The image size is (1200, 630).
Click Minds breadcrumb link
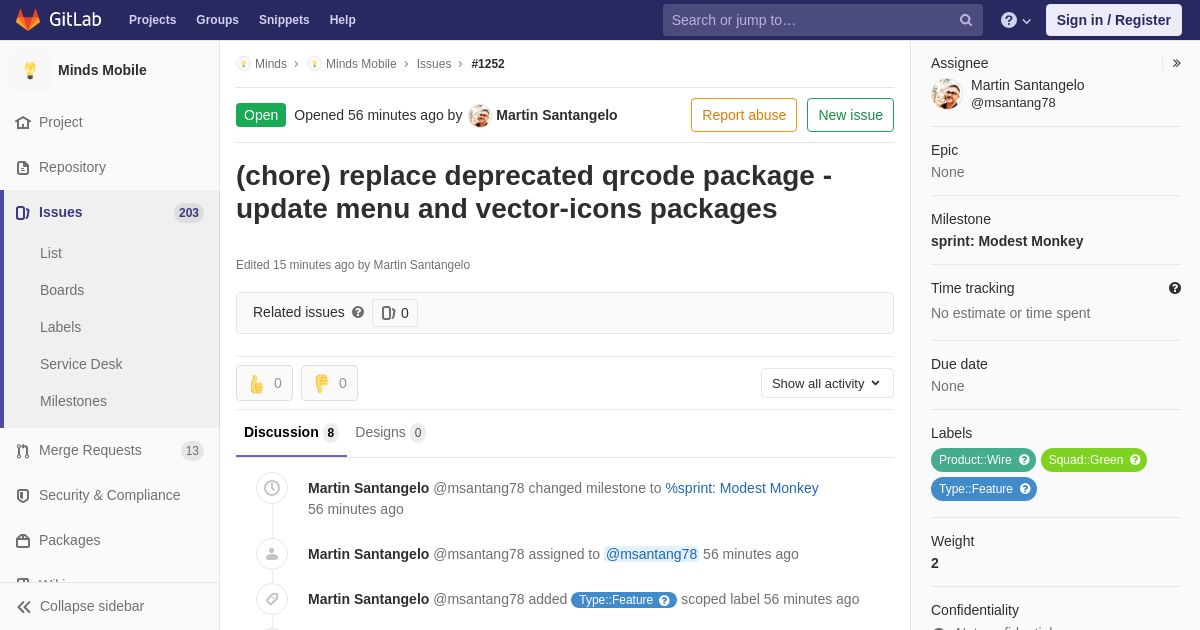click(271, 64)
